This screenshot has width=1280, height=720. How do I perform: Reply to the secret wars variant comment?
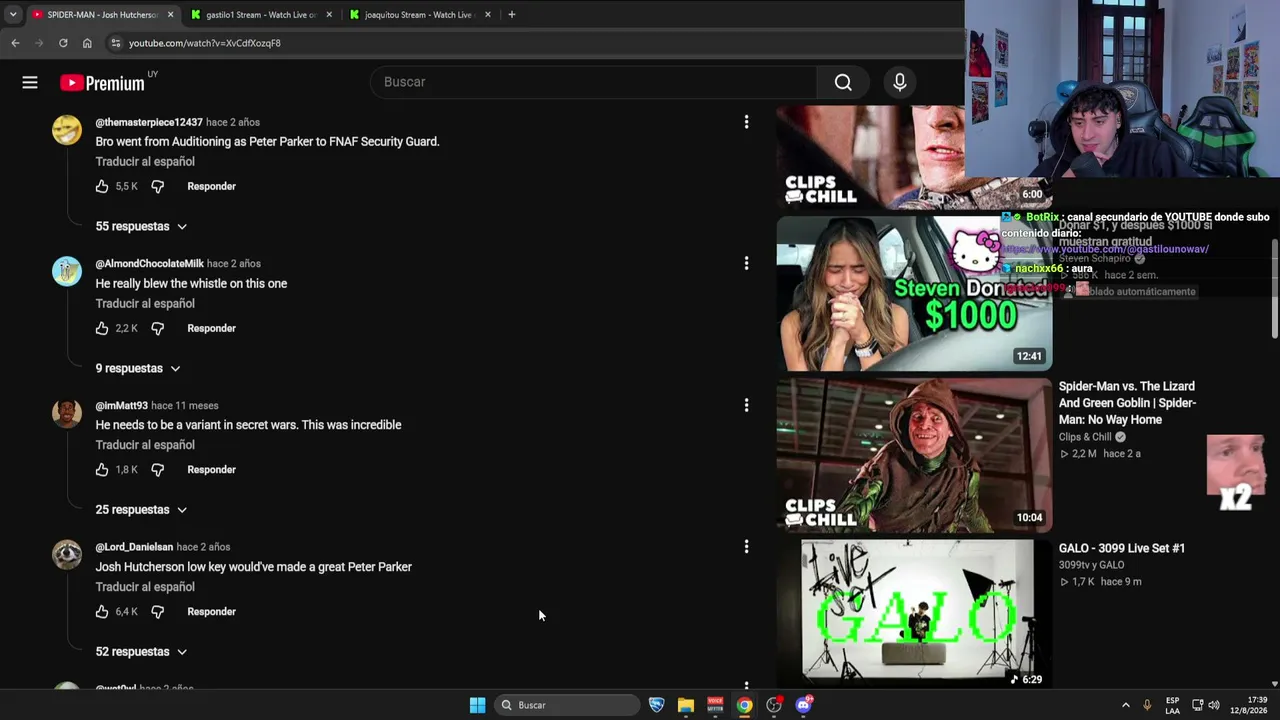point(211,470)
